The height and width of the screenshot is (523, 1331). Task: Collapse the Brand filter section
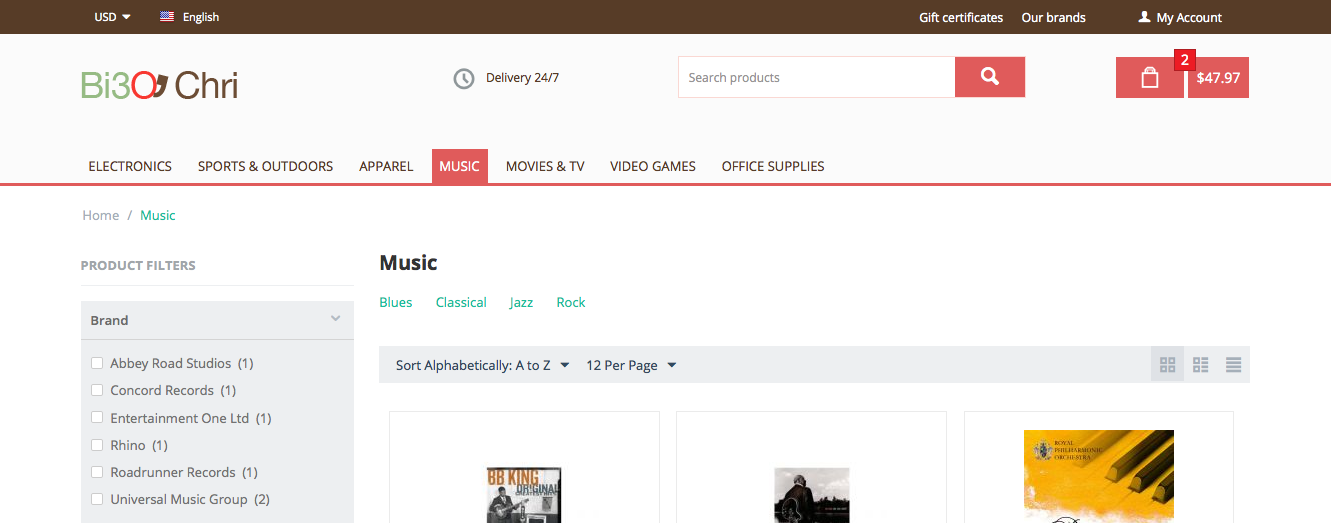[335, 320]
